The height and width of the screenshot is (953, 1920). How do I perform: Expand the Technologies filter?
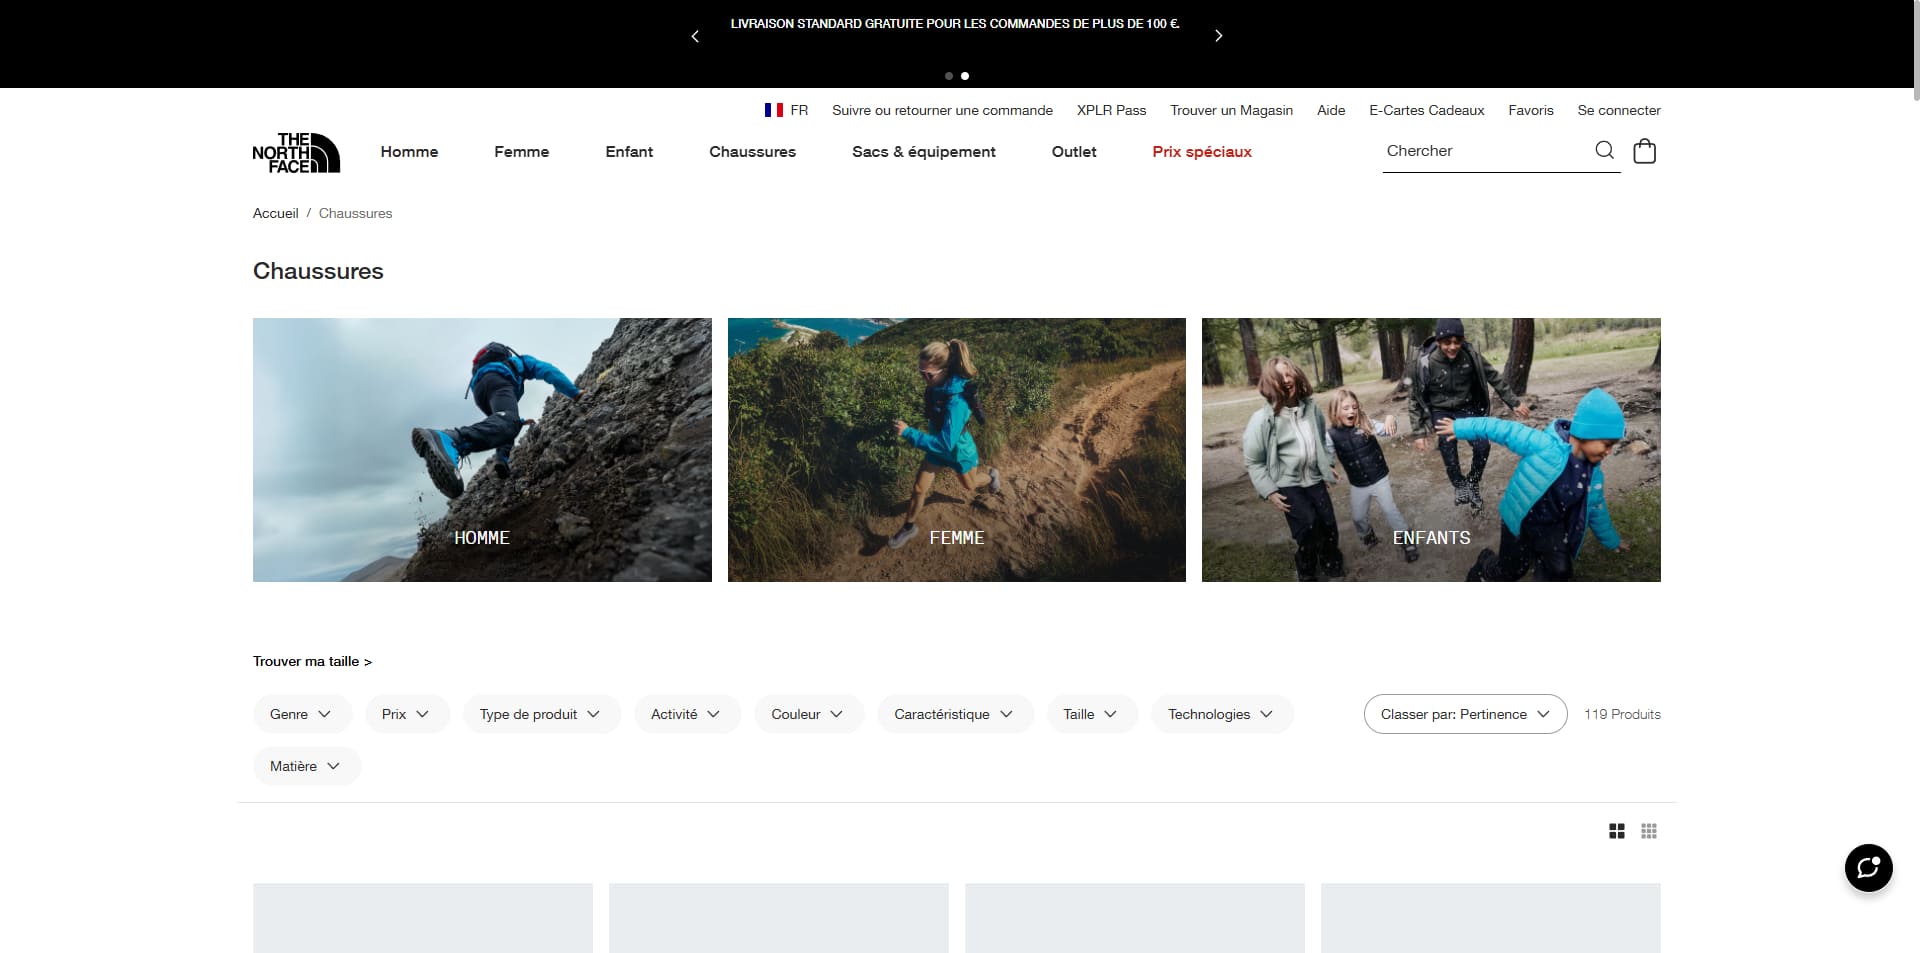point(1222,714)
